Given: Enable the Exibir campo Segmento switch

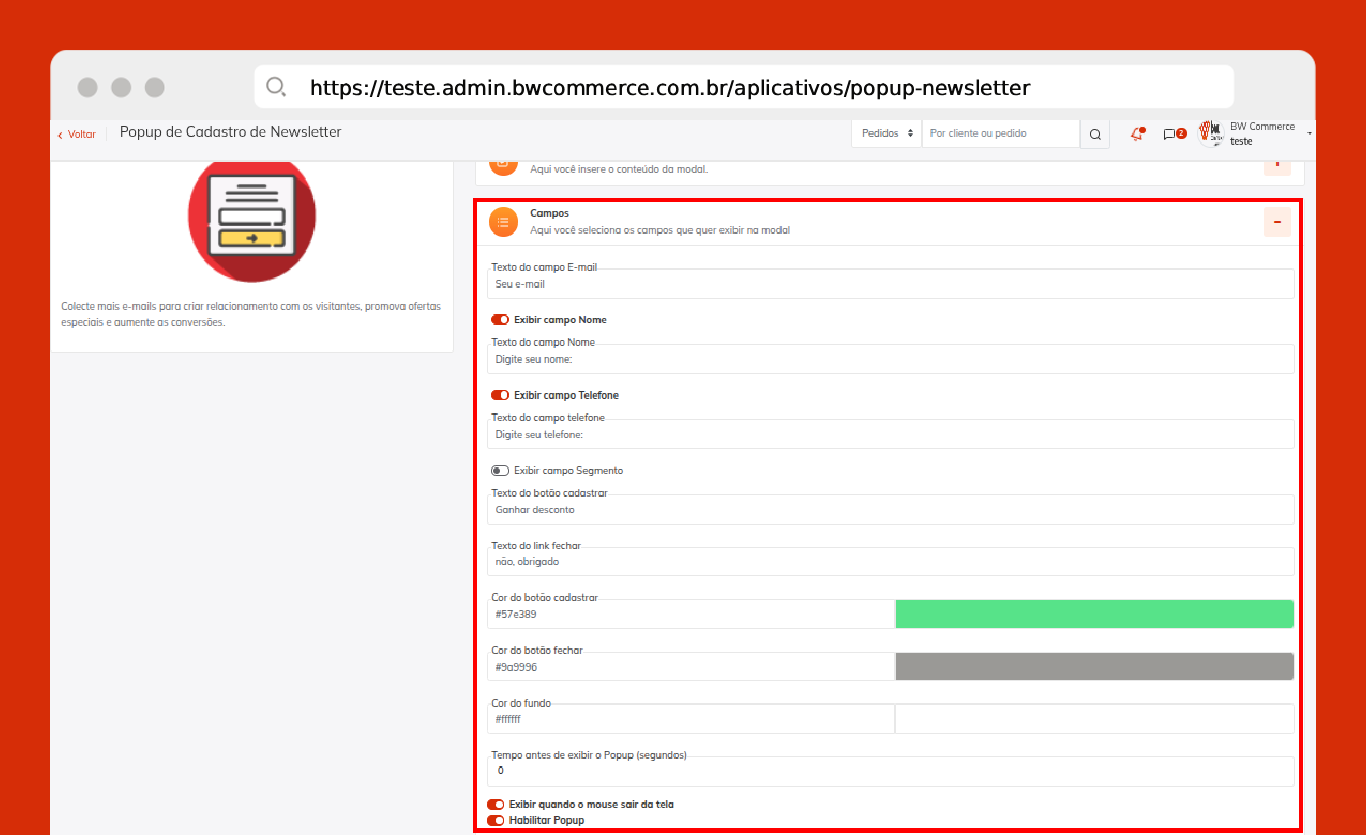Looking at the screenshot, I should coord(500,470).
